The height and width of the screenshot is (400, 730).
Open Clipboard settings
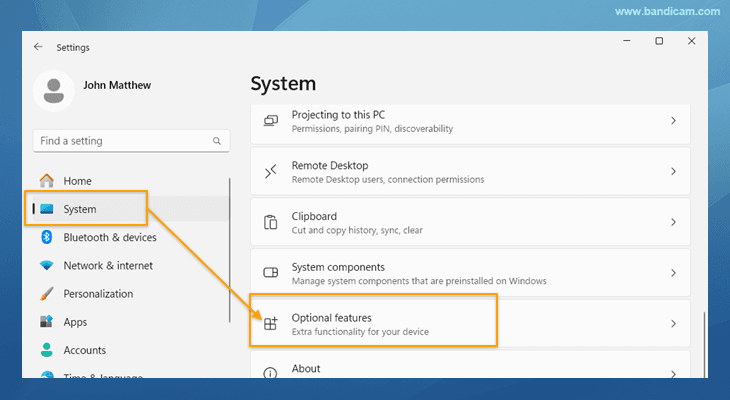(x=470, y=222)
